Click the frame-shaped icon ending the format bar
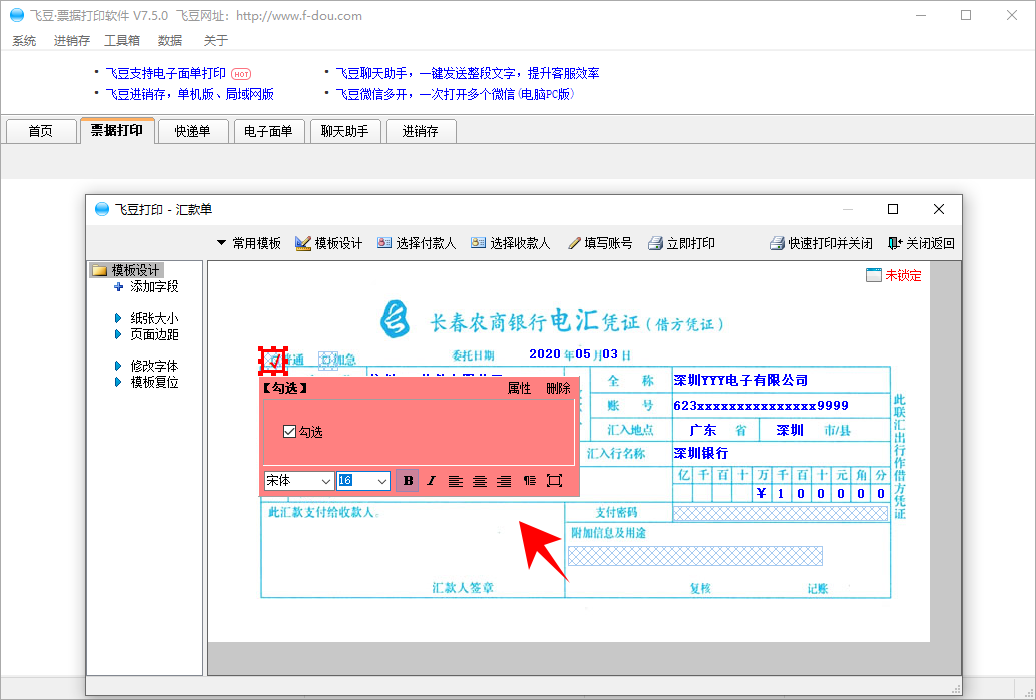Image resolution: width=1036 pixels, height=700 pixels. [554, 481]
